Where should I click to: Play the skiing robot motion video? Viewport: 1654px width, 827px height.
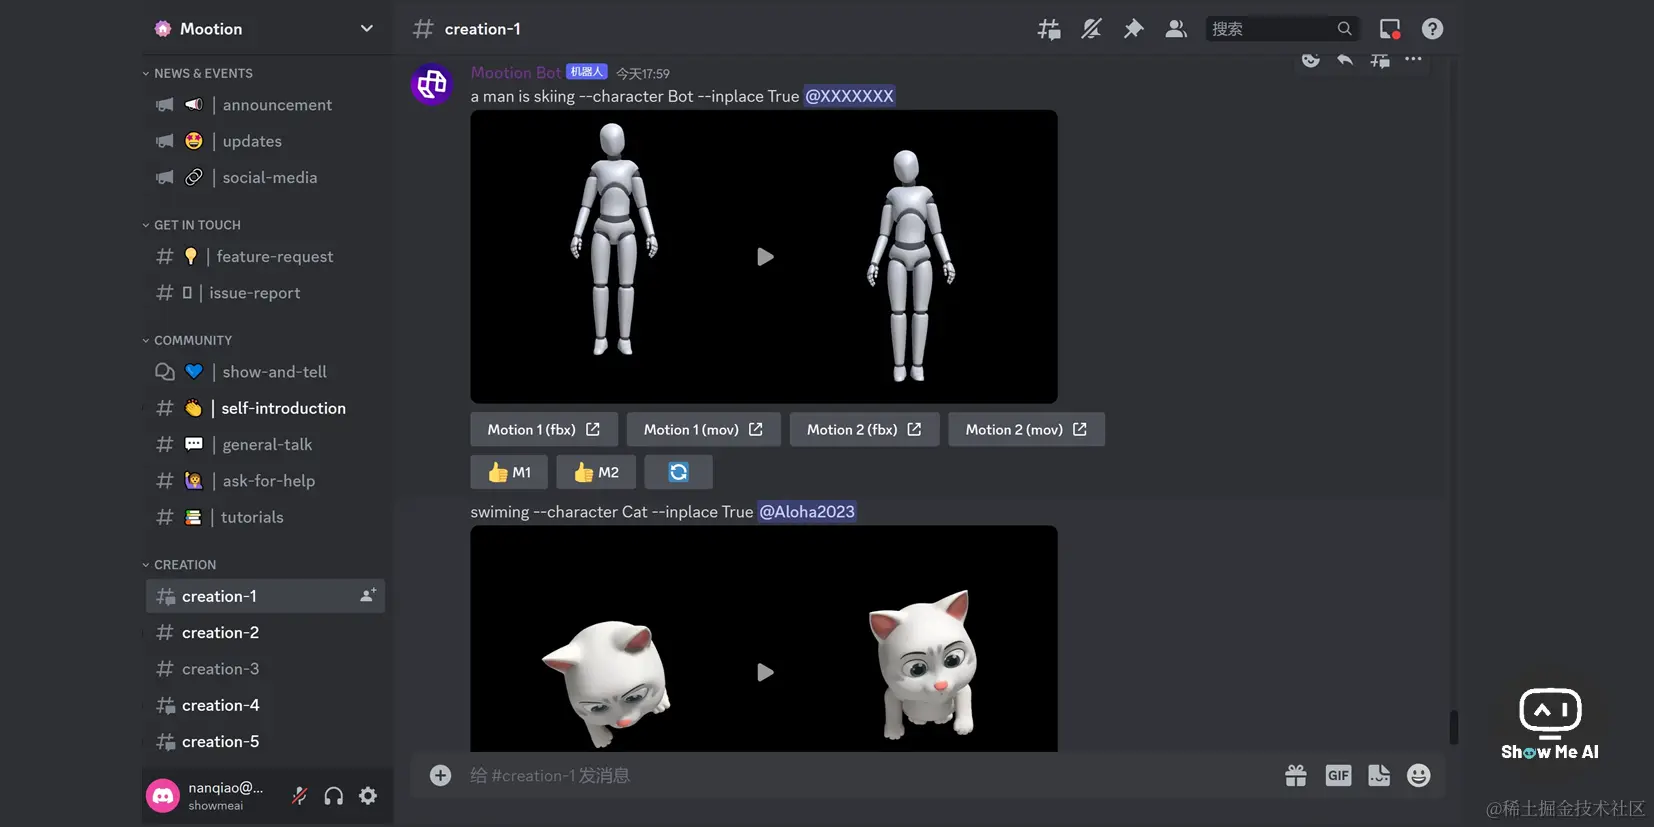point(765,257)
